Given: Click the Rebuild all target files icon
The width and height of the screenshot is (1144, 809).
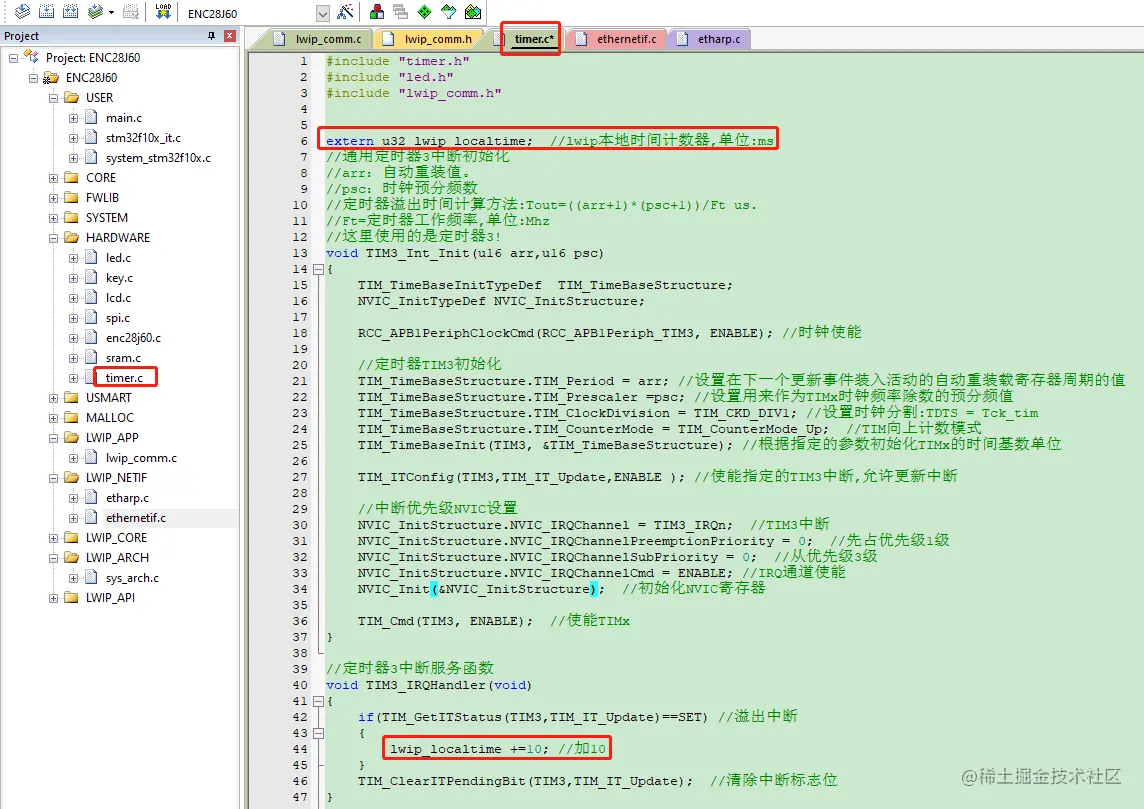Looking at the screenshot, I should point(70,11).
